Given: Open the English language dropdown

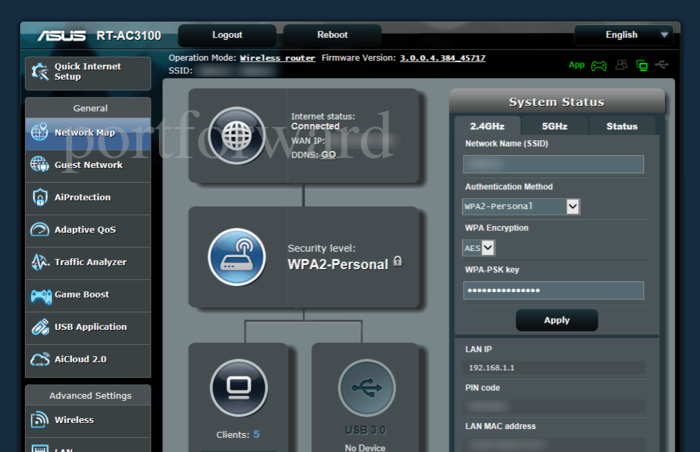Looking at the screenshot, I should tap(623, 35).
